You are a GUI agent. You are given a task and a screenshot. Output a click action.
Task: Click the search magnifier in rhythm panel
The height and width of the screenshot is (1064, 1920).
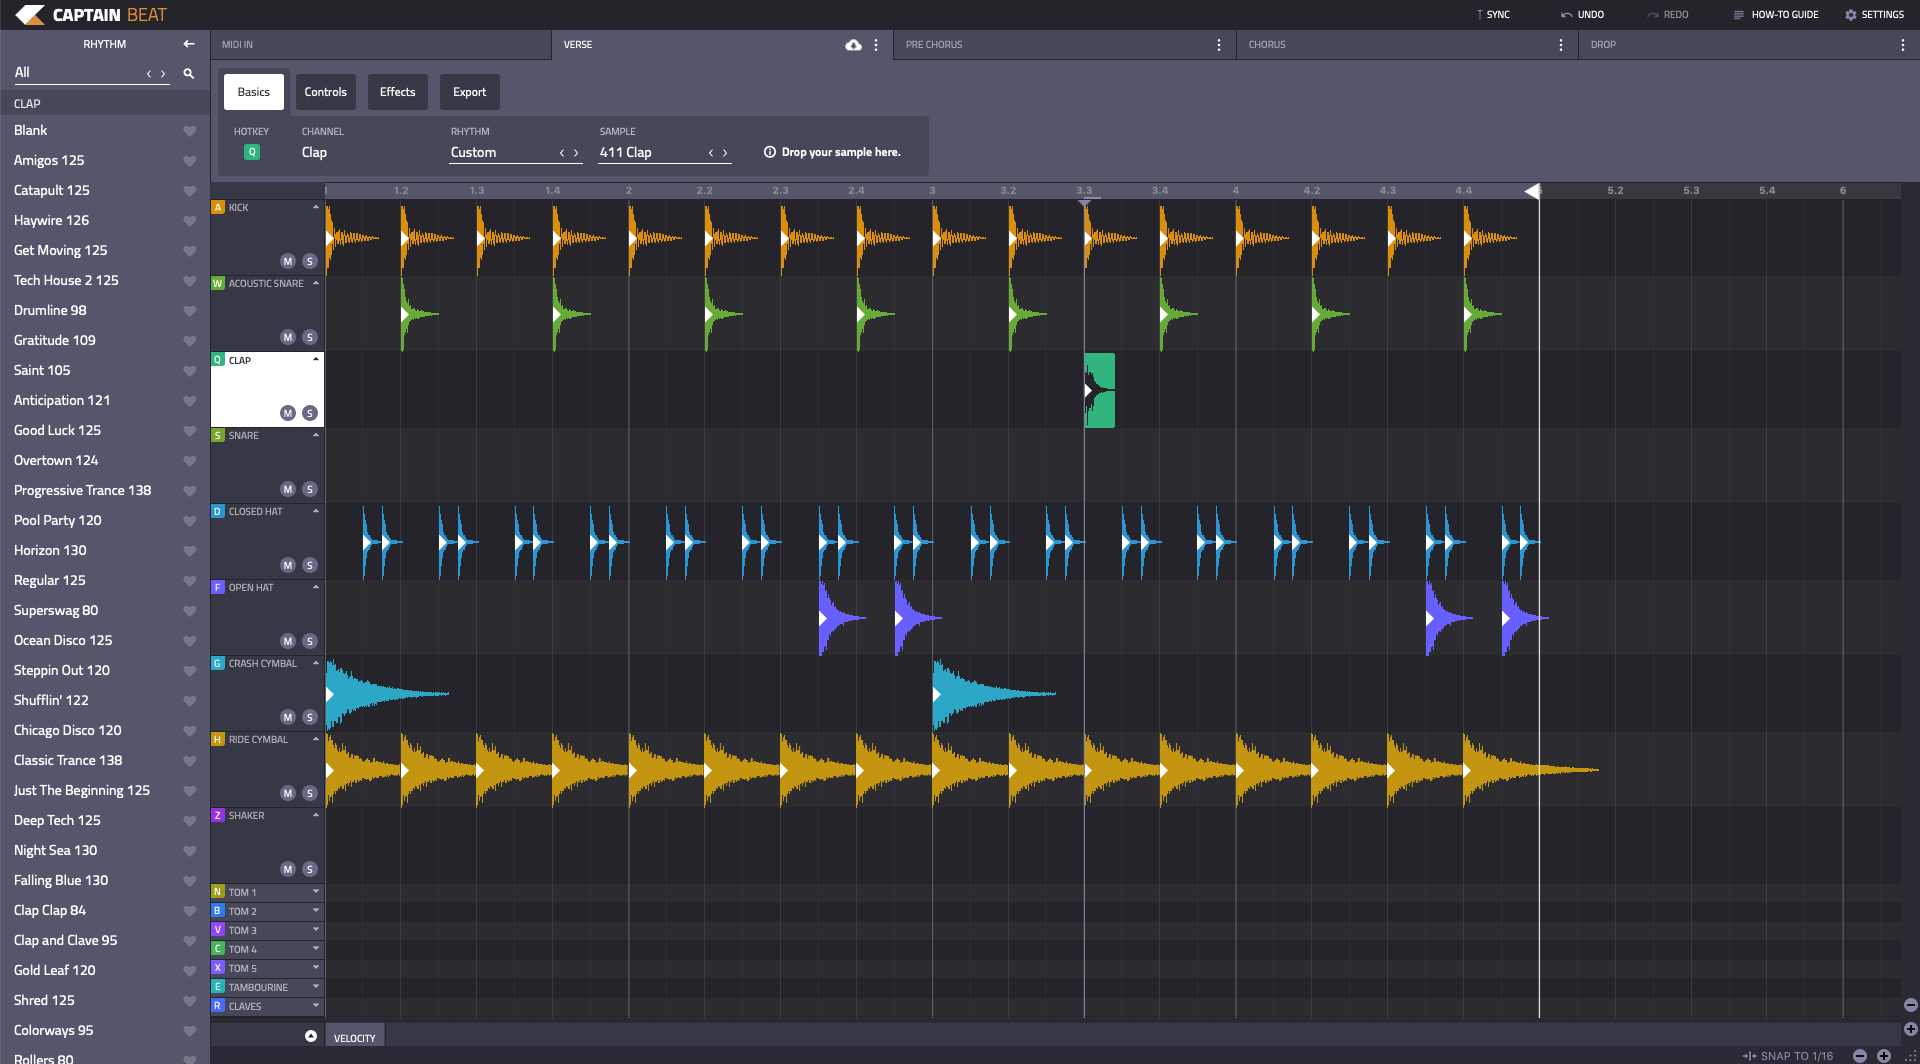(x=188, y=73)
